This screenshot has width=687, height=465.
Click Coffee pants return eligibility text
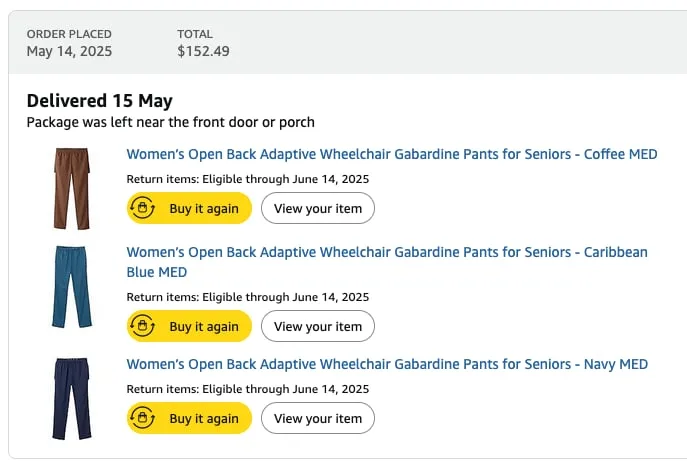(248, 179)
